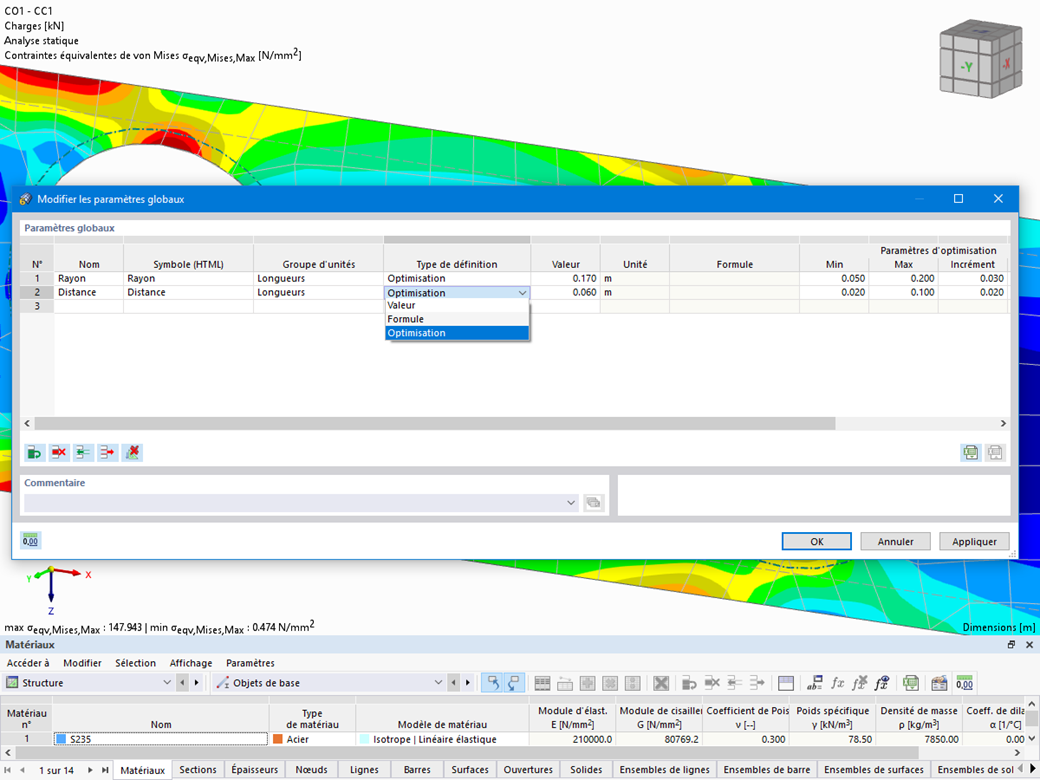The image size is (1040, 780).
Task: Click the next arrow after Objets de base
Action: click(468, 682)
